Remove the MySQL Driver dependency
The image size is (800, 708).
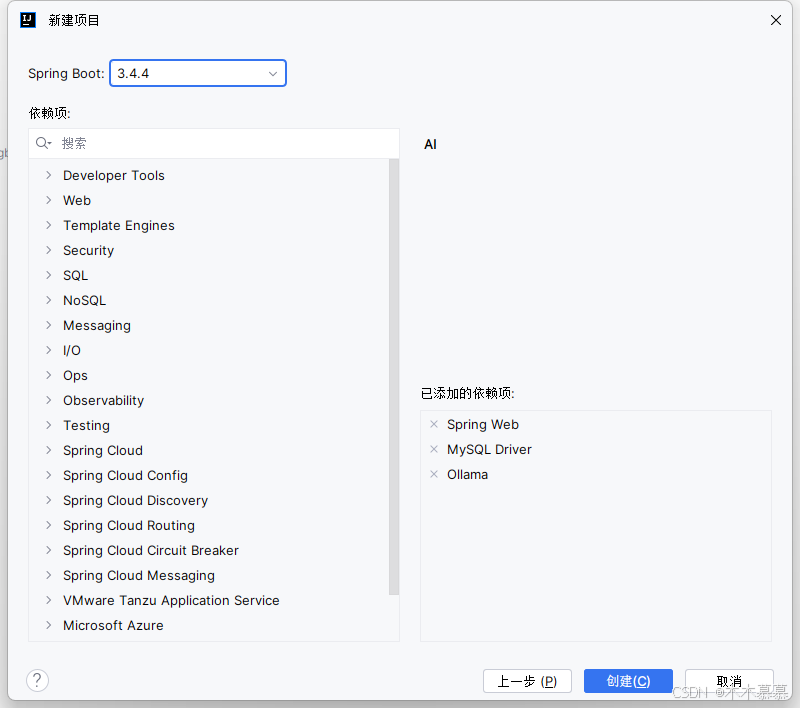click(434, 449)
